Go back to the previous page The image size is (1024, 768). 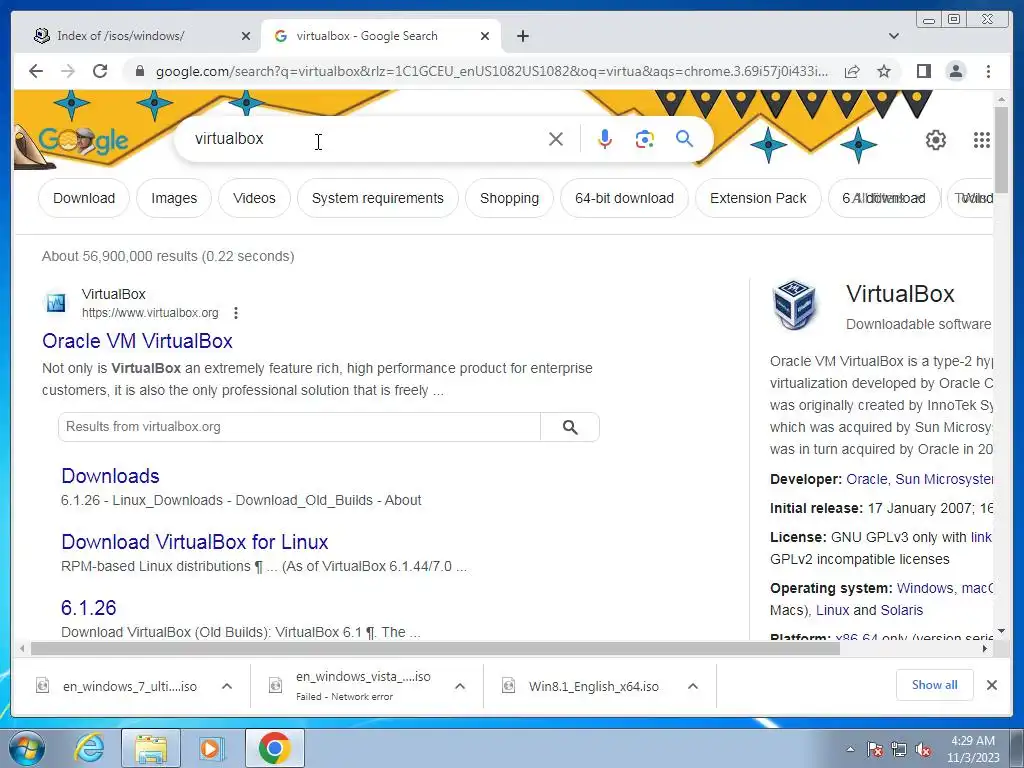tap(36, 71)
